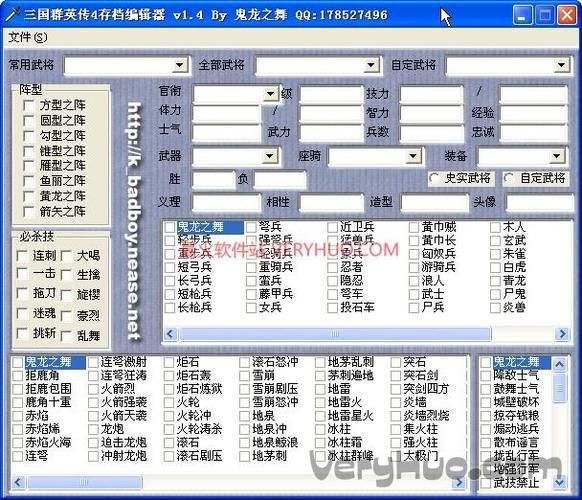Image resolution: width=582 pixels, height=500 pixels.
Task: Click the 造型 input field
Action: [434, 203]
